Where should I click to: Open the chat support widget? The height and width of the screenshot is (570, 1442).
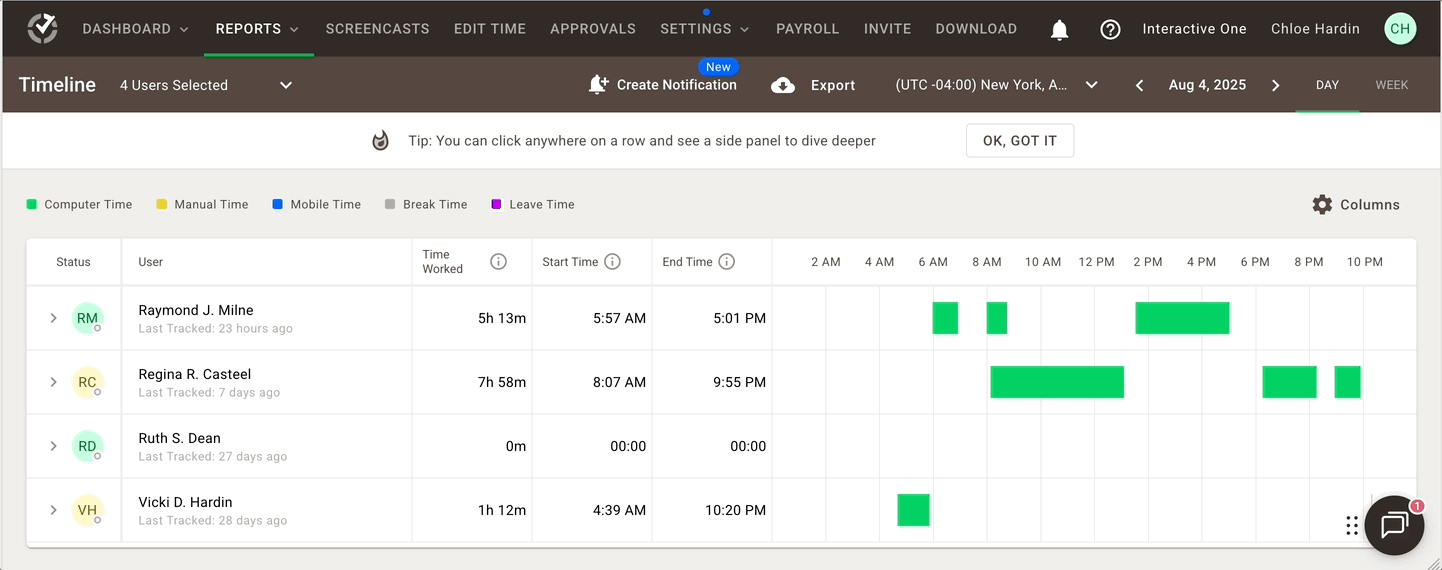point(1394,525)
